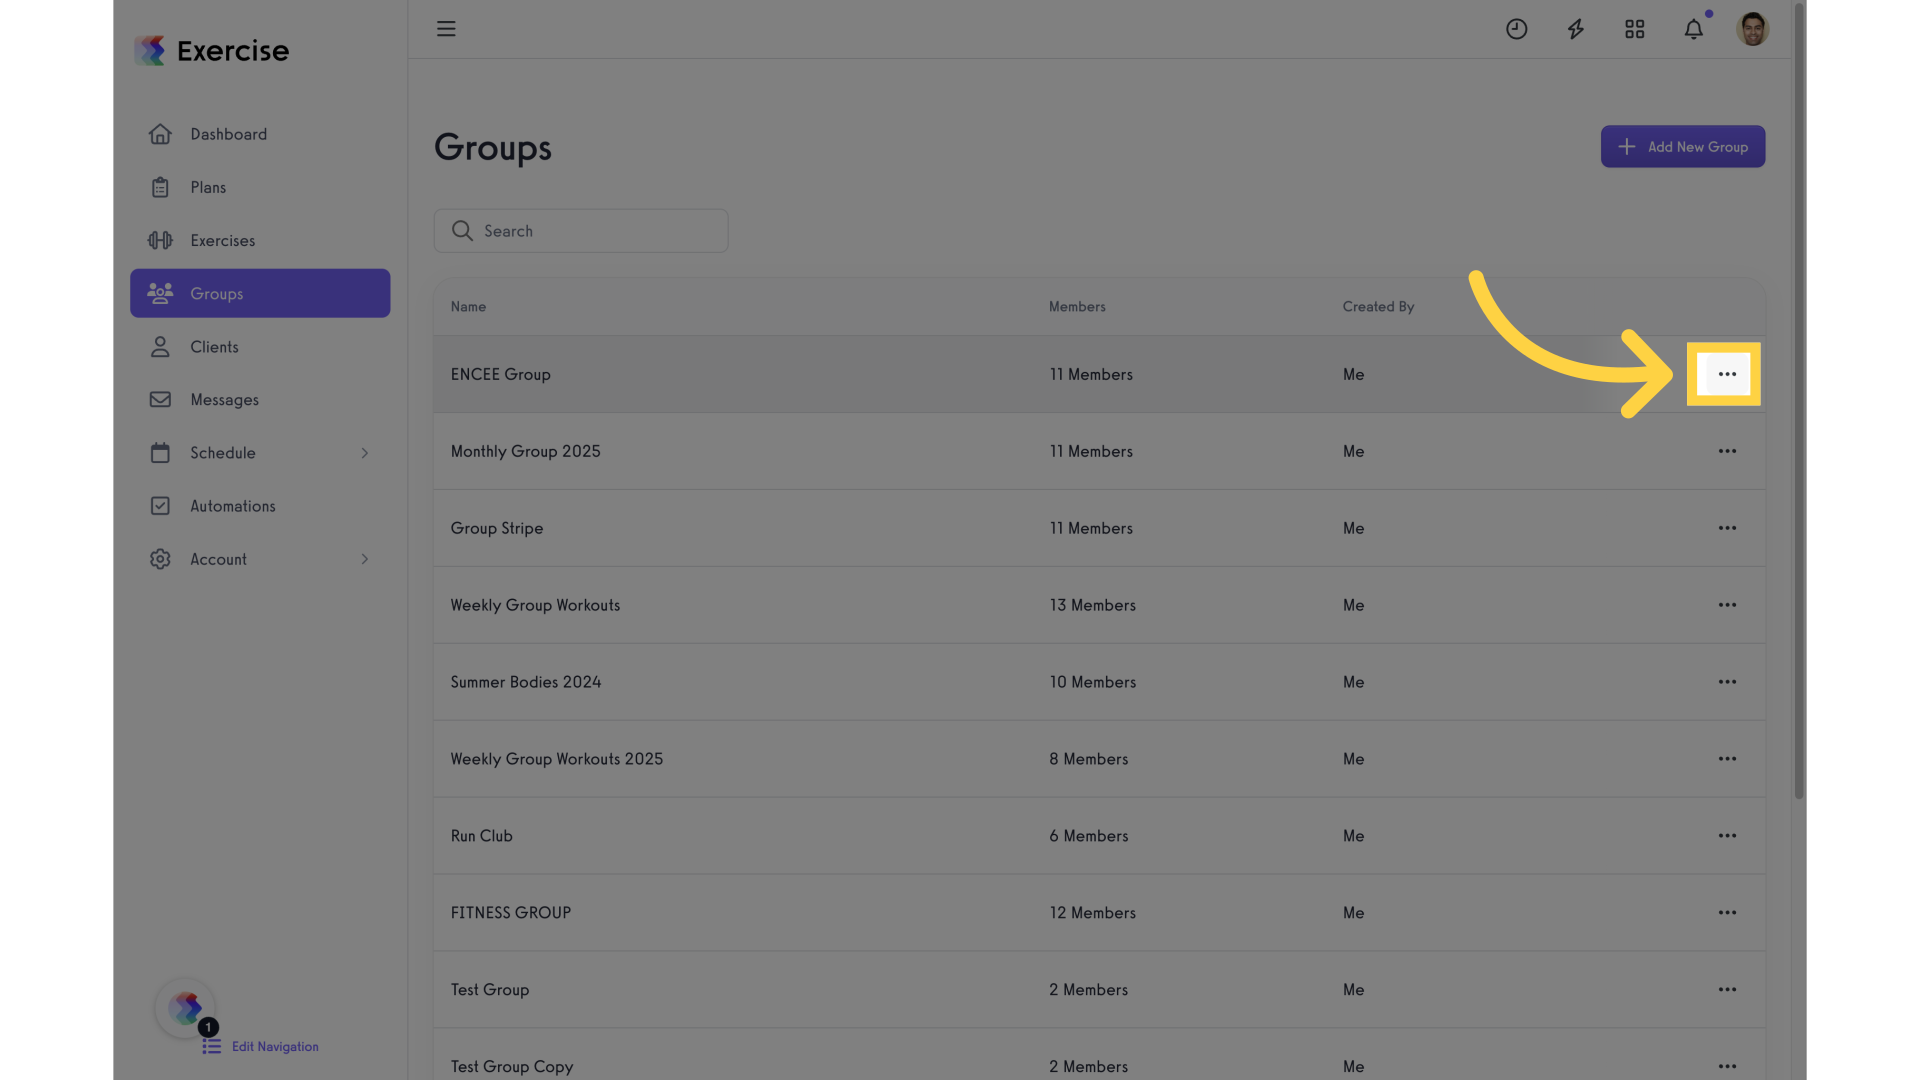Click the page vertical scrollbar
Screen dimensions: 1920x1080
coord(1799,400)
